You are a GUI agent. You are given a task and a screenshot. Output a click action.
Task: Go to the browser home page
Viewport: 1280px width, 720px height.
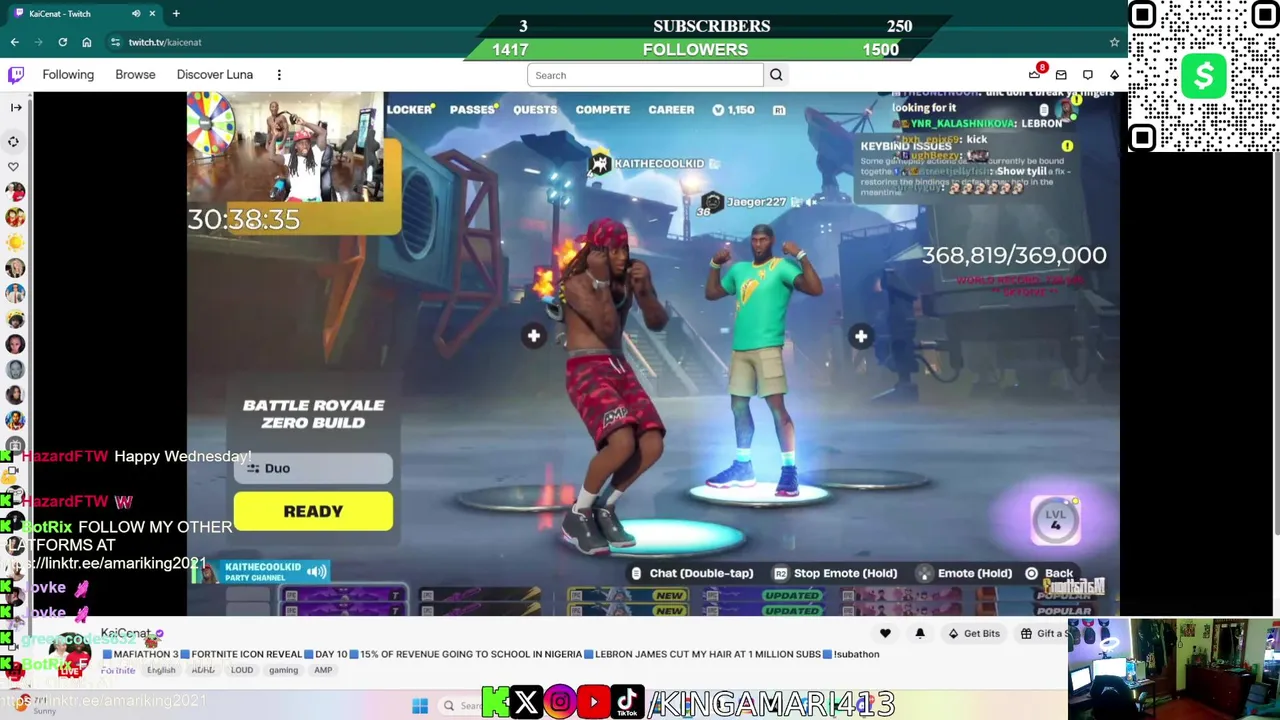(87, 42)
